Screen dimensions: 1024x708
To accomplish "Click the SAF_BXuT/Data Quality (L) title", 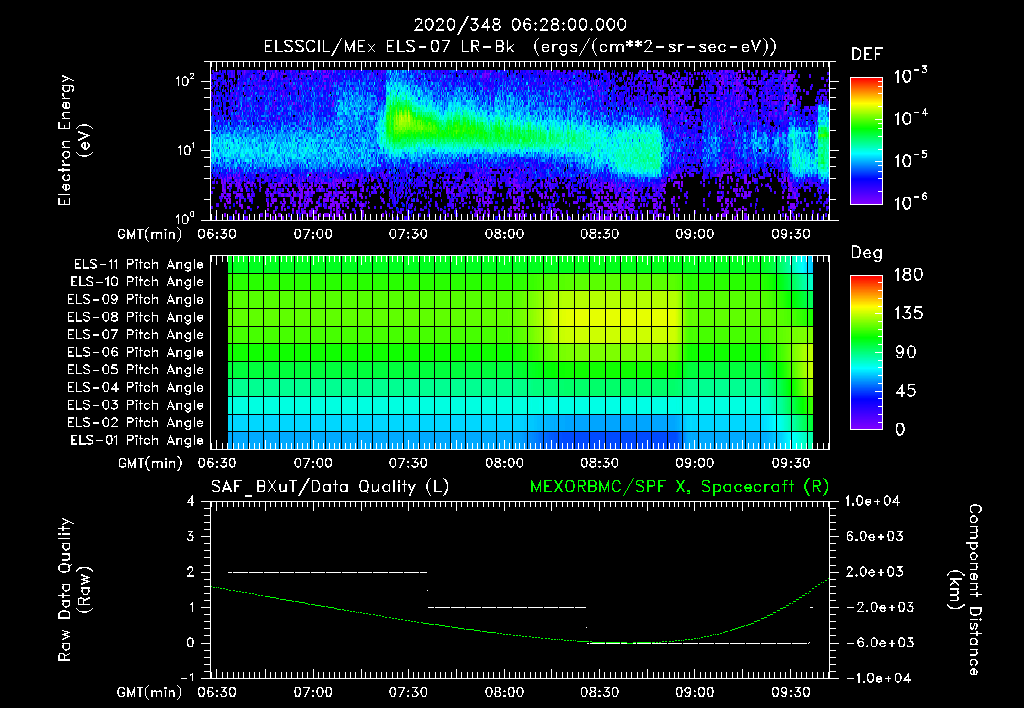I will click(x=330, y=487).
